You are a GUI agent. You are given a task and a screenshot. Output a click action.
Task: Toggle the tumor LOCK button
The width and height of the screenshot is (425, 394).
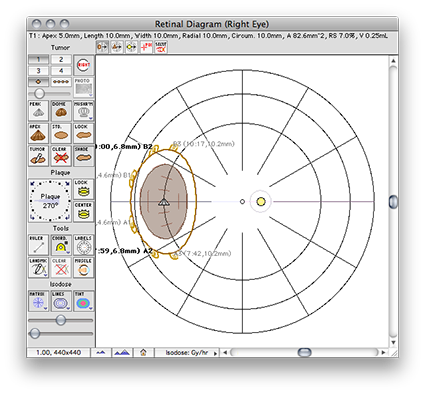click(x=84, y=133)
